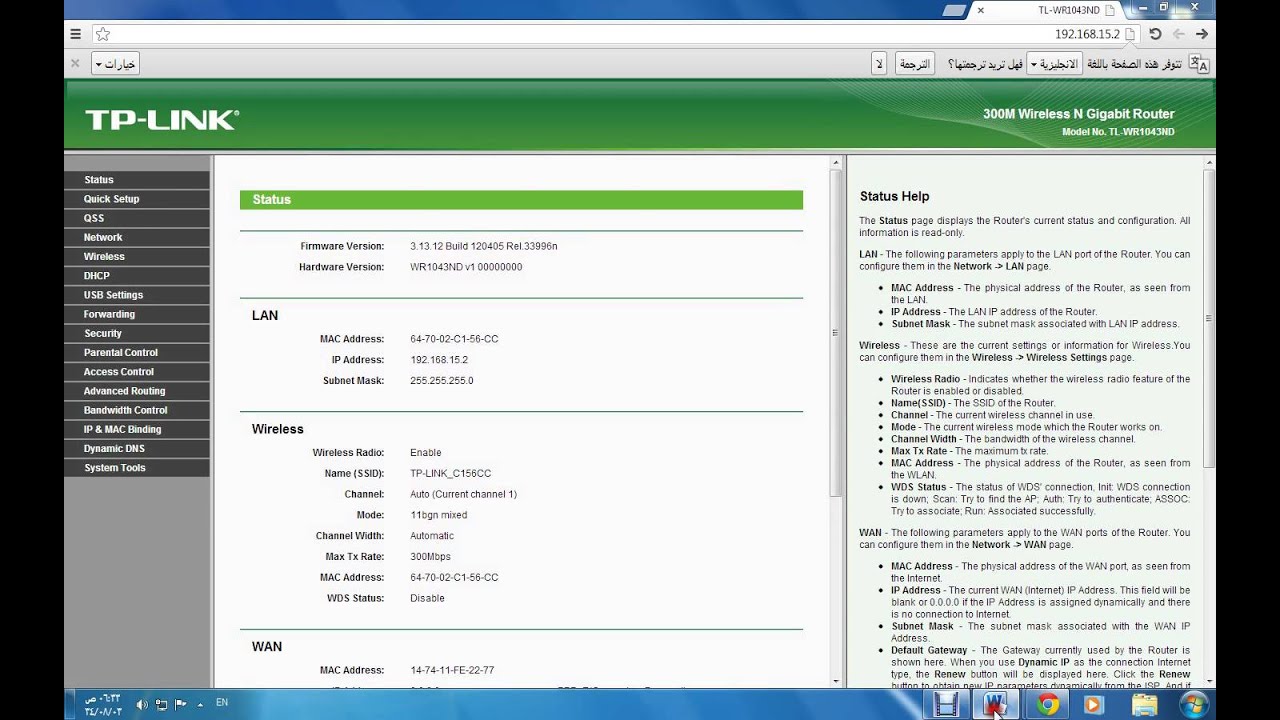
Task: Click the الترجمة translate button
Action: [914, 64]
